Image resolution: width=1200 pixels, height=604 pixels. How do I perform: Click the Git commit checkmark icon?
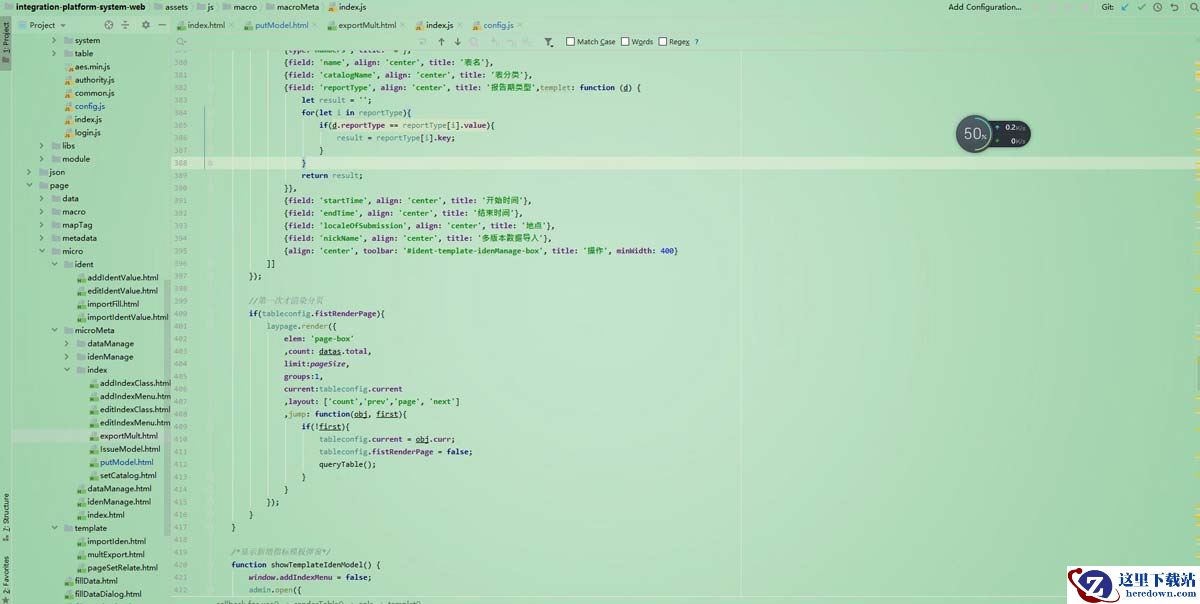click(x=1141, y=7)
